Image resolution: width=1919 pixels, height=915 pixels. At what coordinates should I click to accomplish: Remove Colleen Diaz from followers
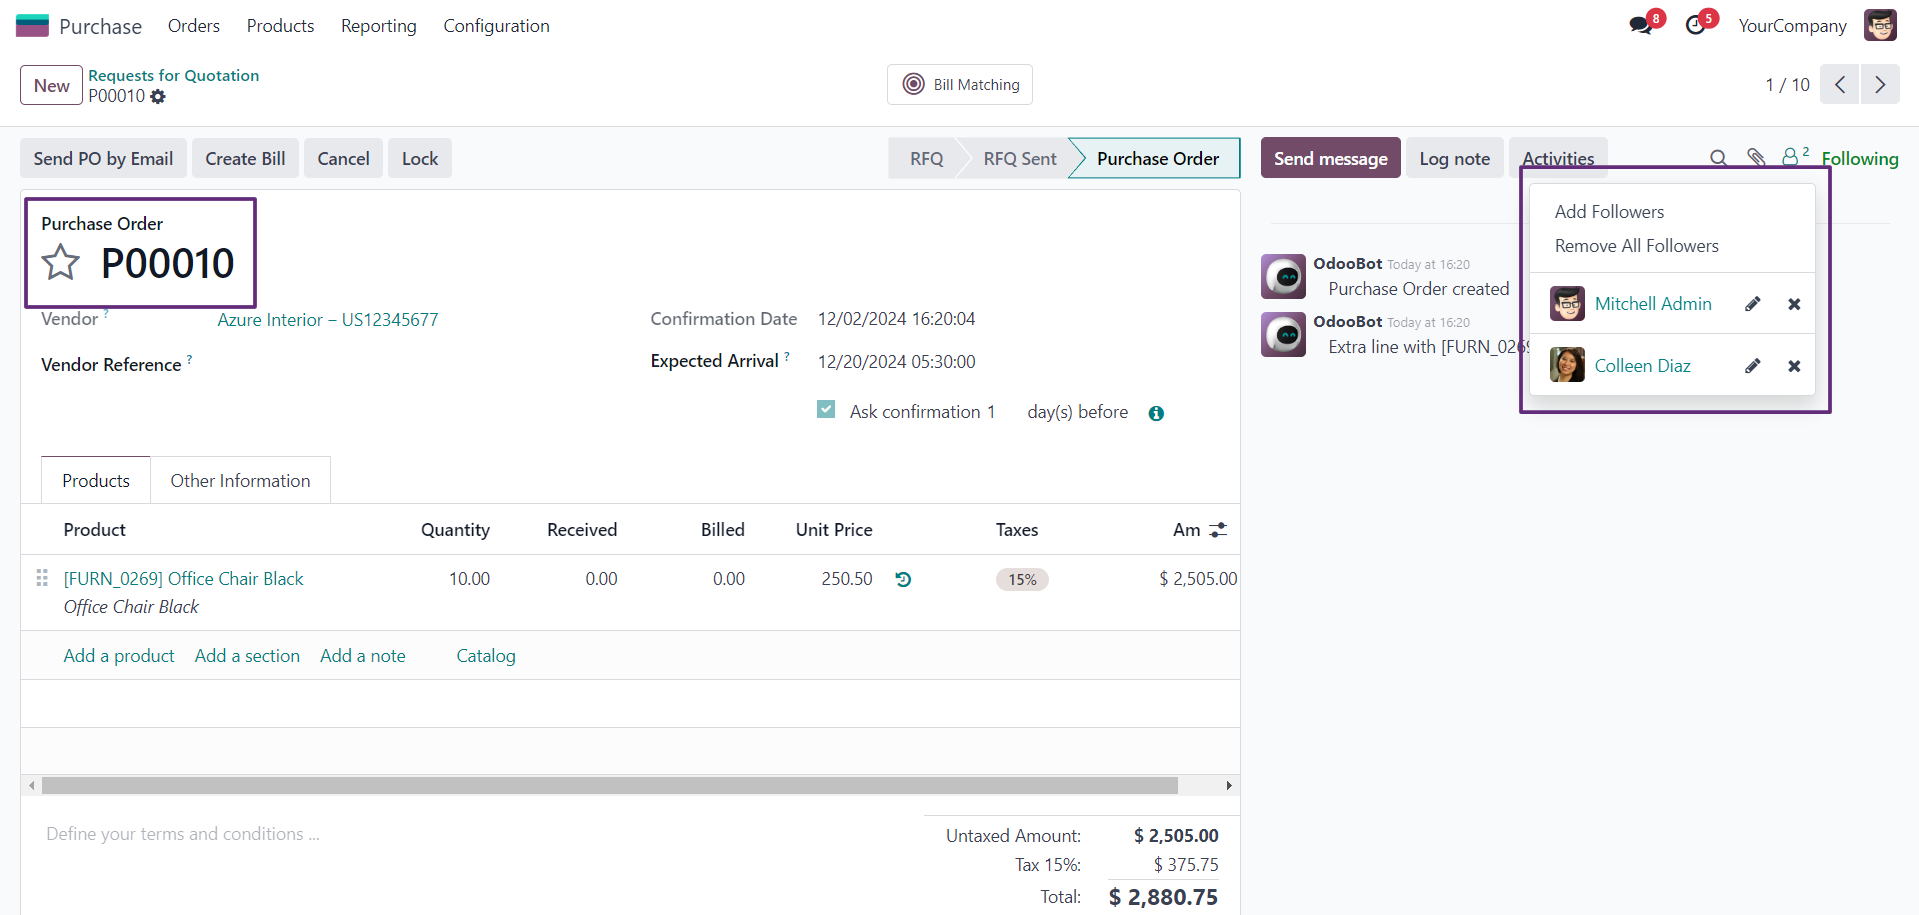click(x=1794, y=366)
